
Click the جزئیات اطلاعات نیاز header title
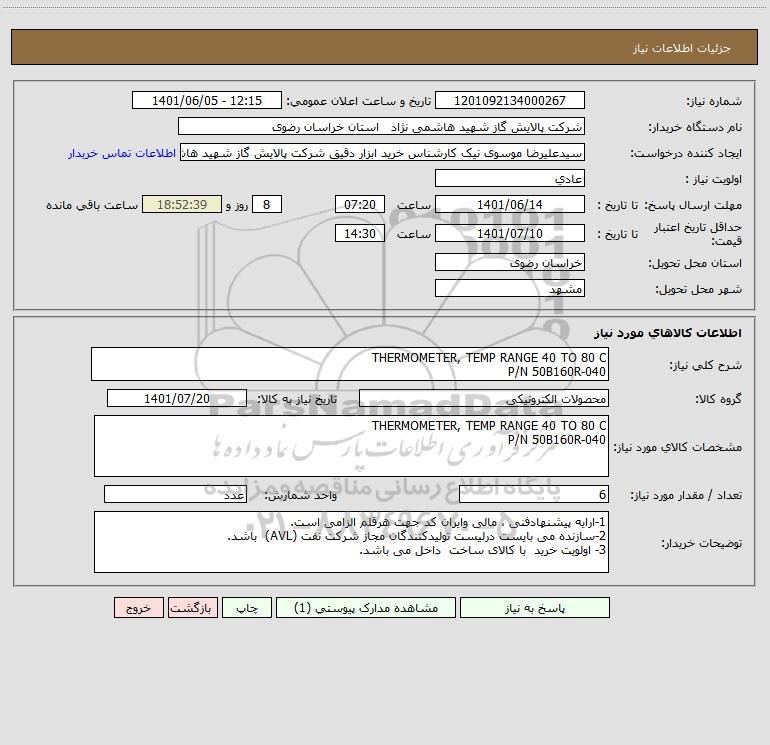point(681,48)
